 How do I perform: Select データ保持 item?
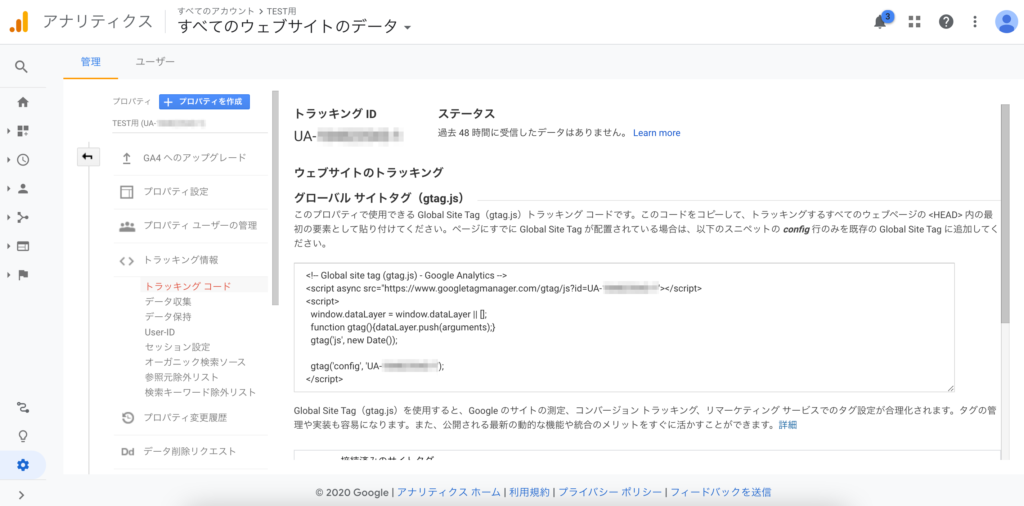[x=168, y=317]
